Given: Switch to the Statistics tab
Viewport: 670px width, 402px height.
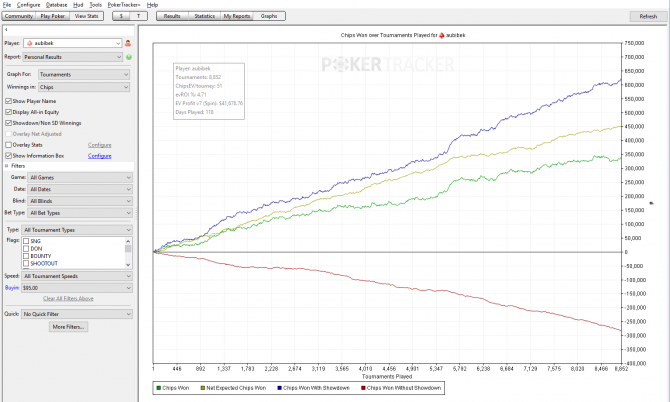Looking at the screenshot, I should [x=205, y=16].
